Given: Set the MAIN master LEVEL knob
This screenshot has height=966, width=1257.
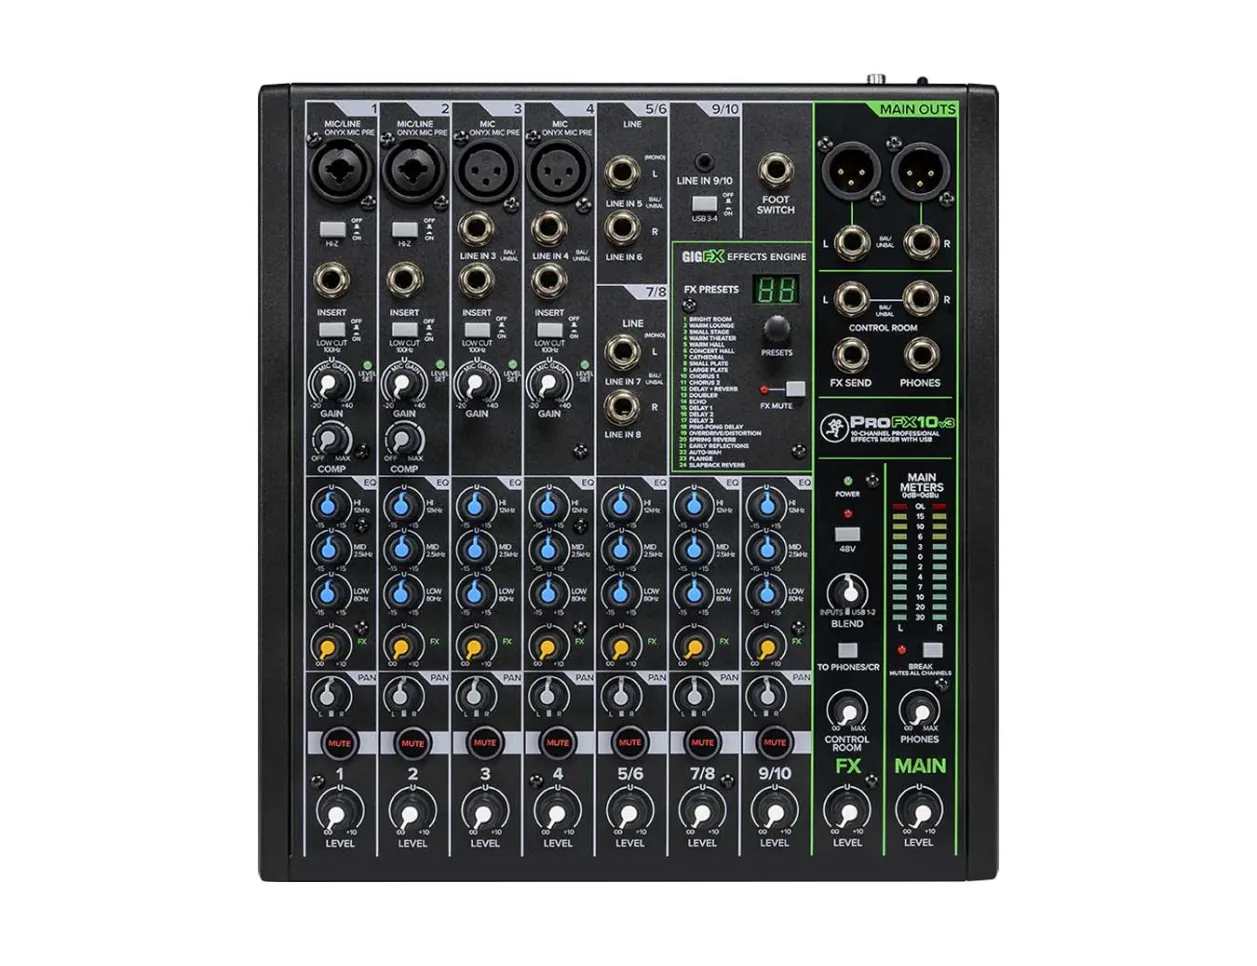Looking at the screenshot, I should (x=919, y=809).
